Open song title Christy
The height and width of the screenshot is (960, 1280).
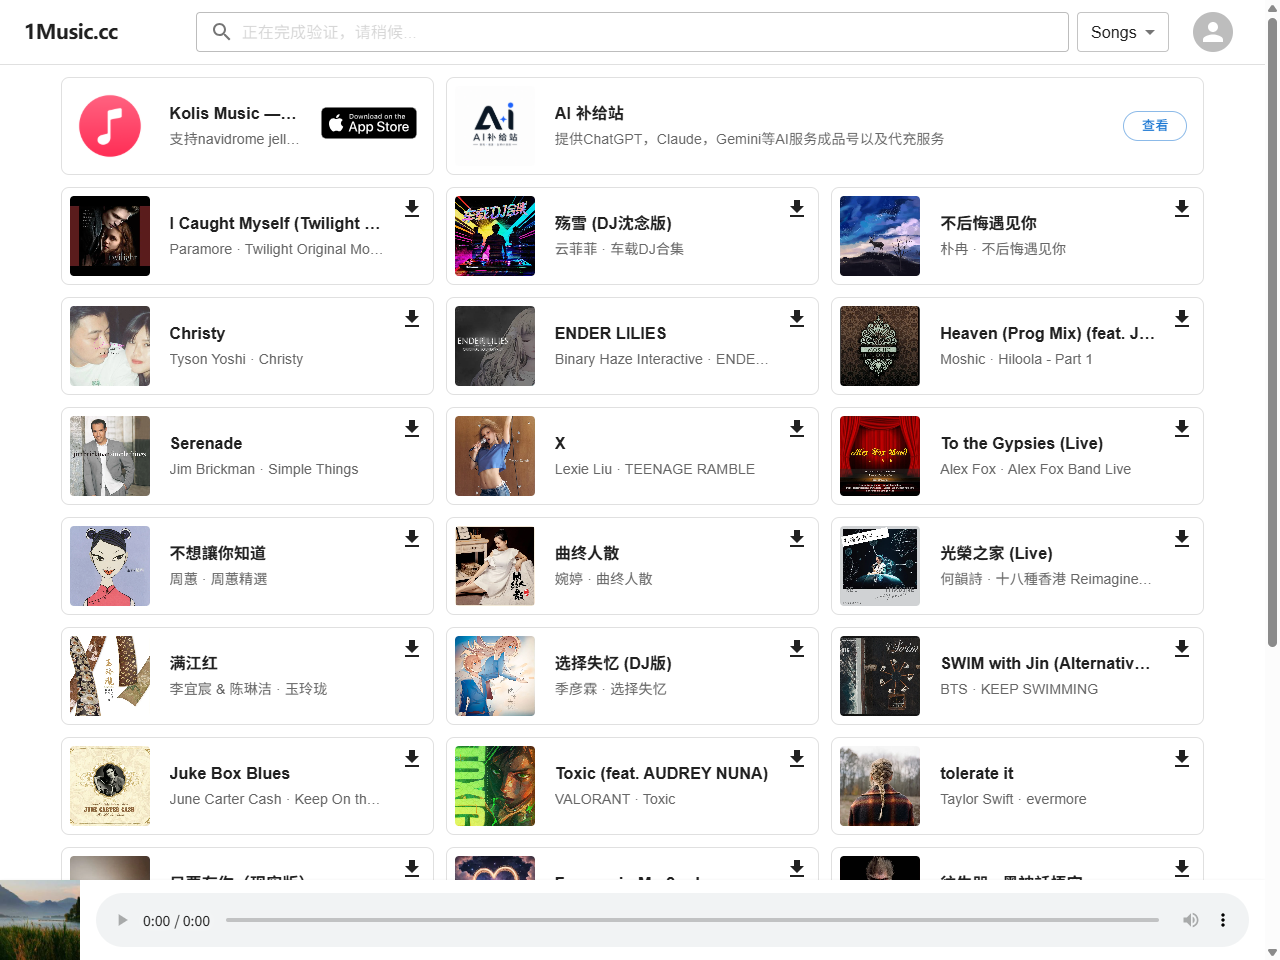[x=197, y=333]
